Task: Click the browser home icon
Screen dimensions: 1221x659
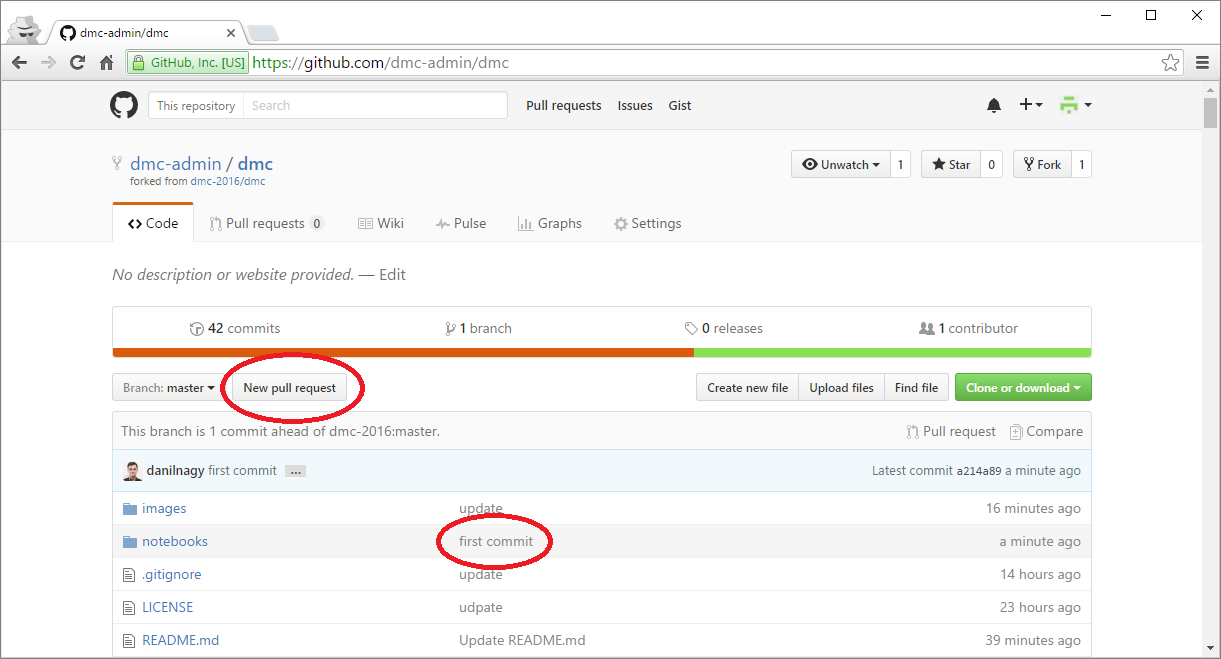Action: (x=107, y=62)
